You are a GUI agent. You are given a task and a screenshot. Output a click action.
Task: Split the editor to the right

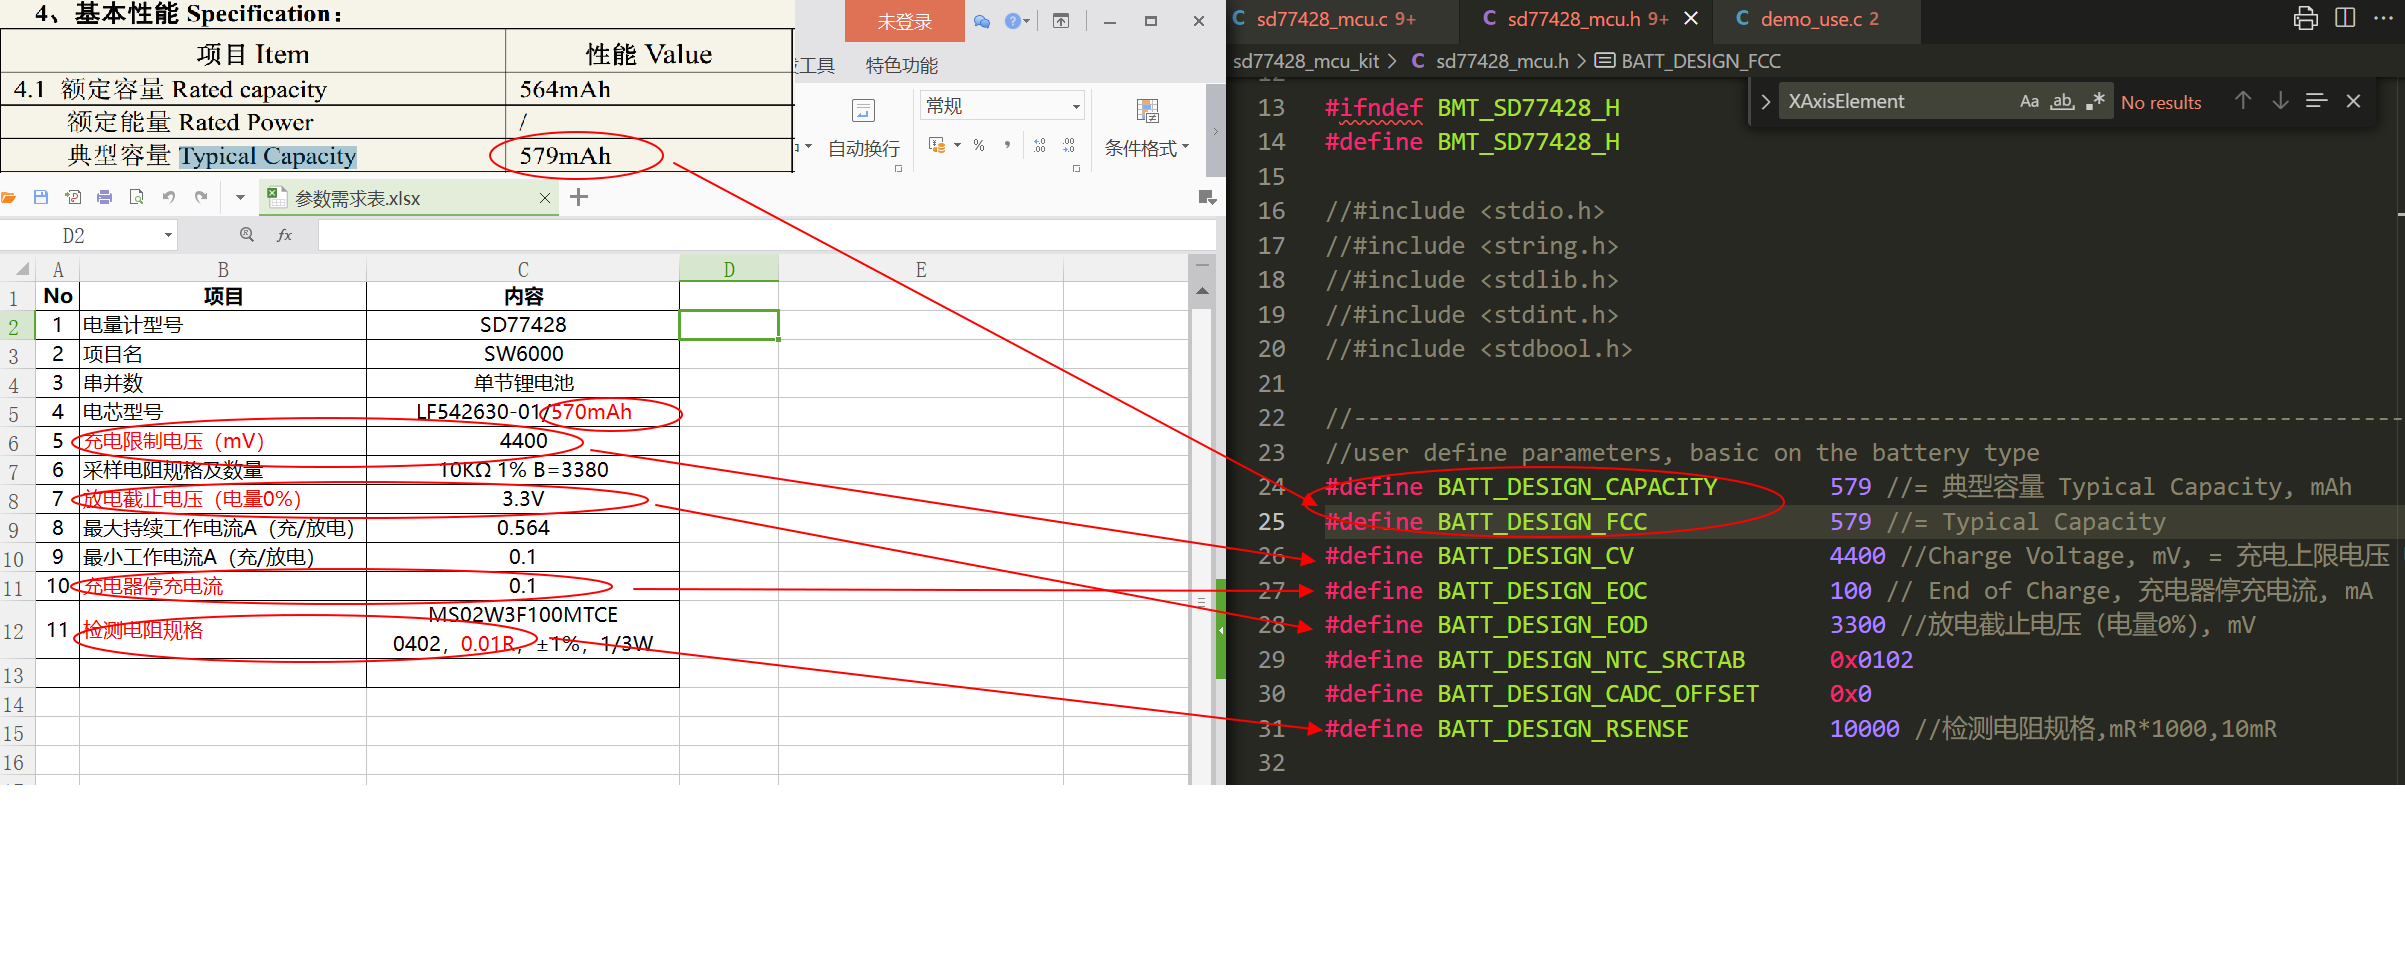[x=2345, y=19]
